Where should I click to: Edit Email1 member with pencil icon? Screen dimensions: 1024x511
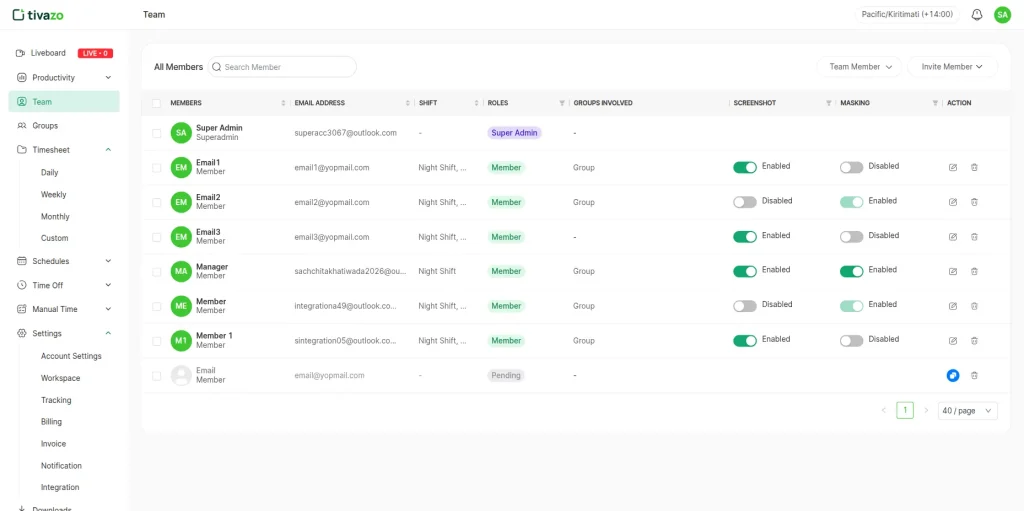click(x=953, y=167)
